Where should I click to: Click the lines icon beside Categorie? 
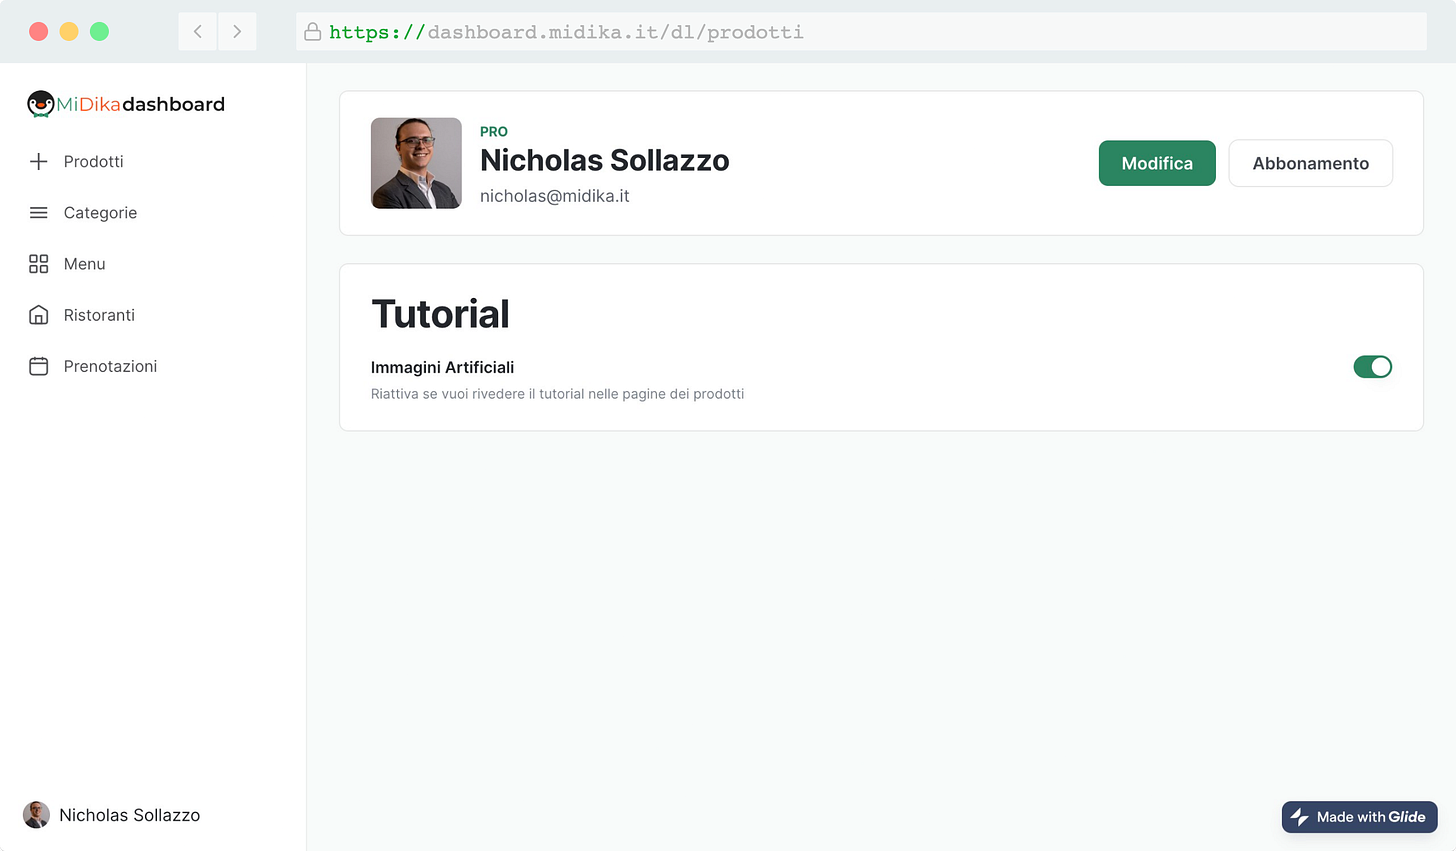[x=39, y=213]
